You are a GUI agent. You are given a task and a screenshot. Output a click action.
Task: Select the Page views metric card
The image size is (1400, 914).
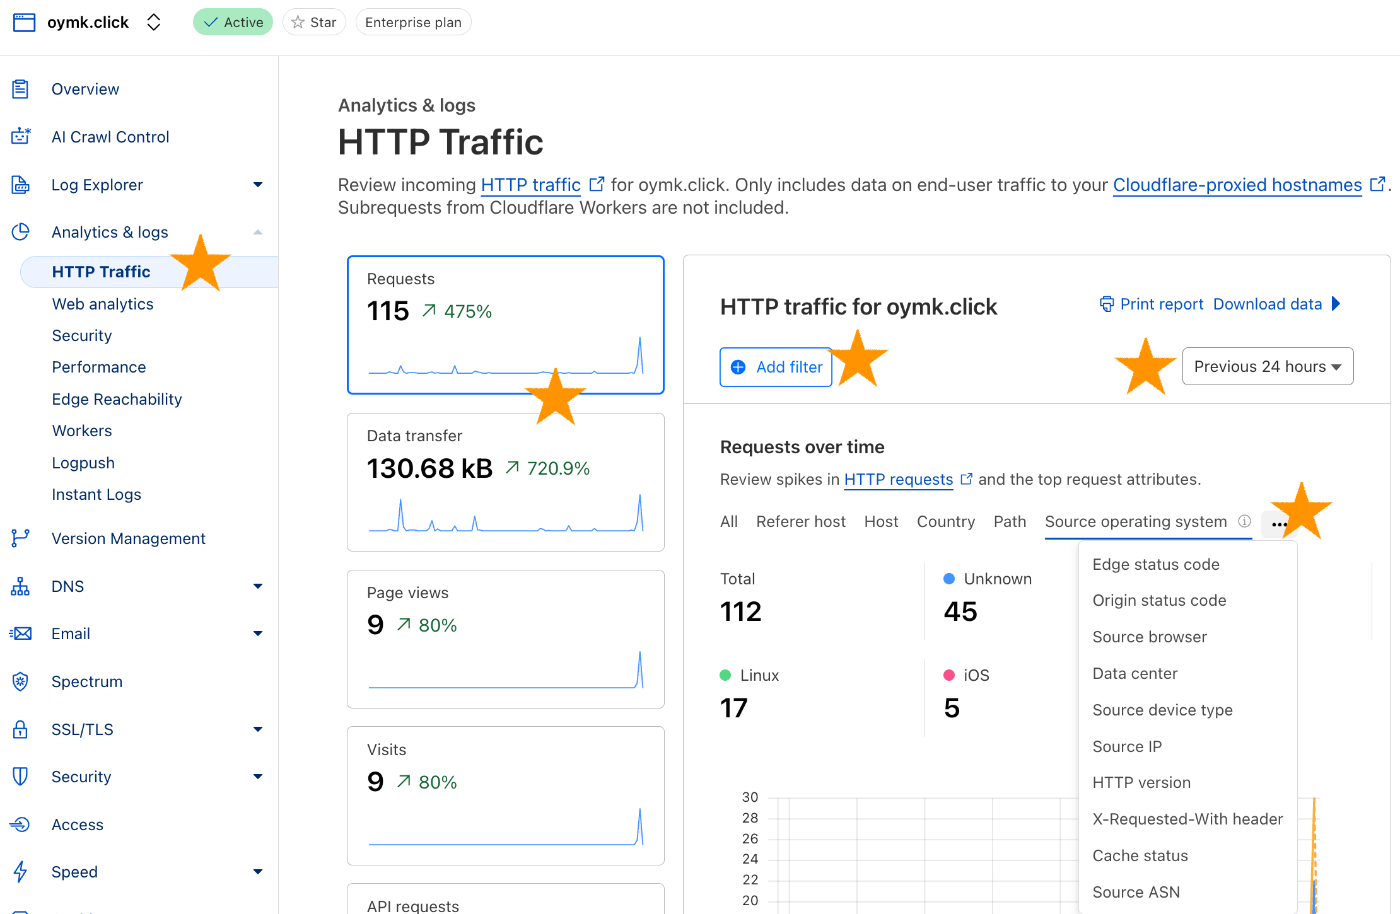pyautogui.click(x=506, y=639)
